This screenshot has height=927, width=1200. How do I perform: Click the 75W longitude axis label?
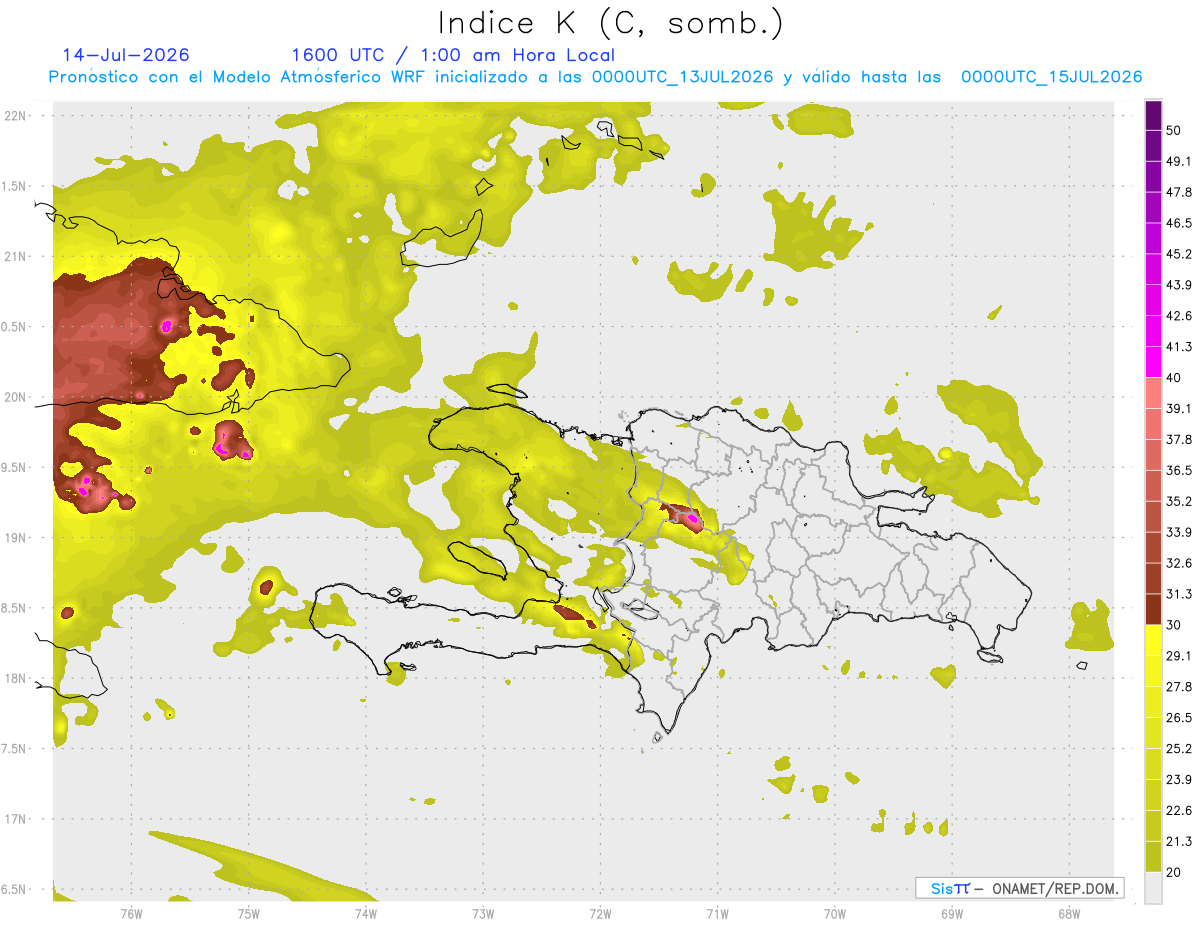(x=248, y=913)
